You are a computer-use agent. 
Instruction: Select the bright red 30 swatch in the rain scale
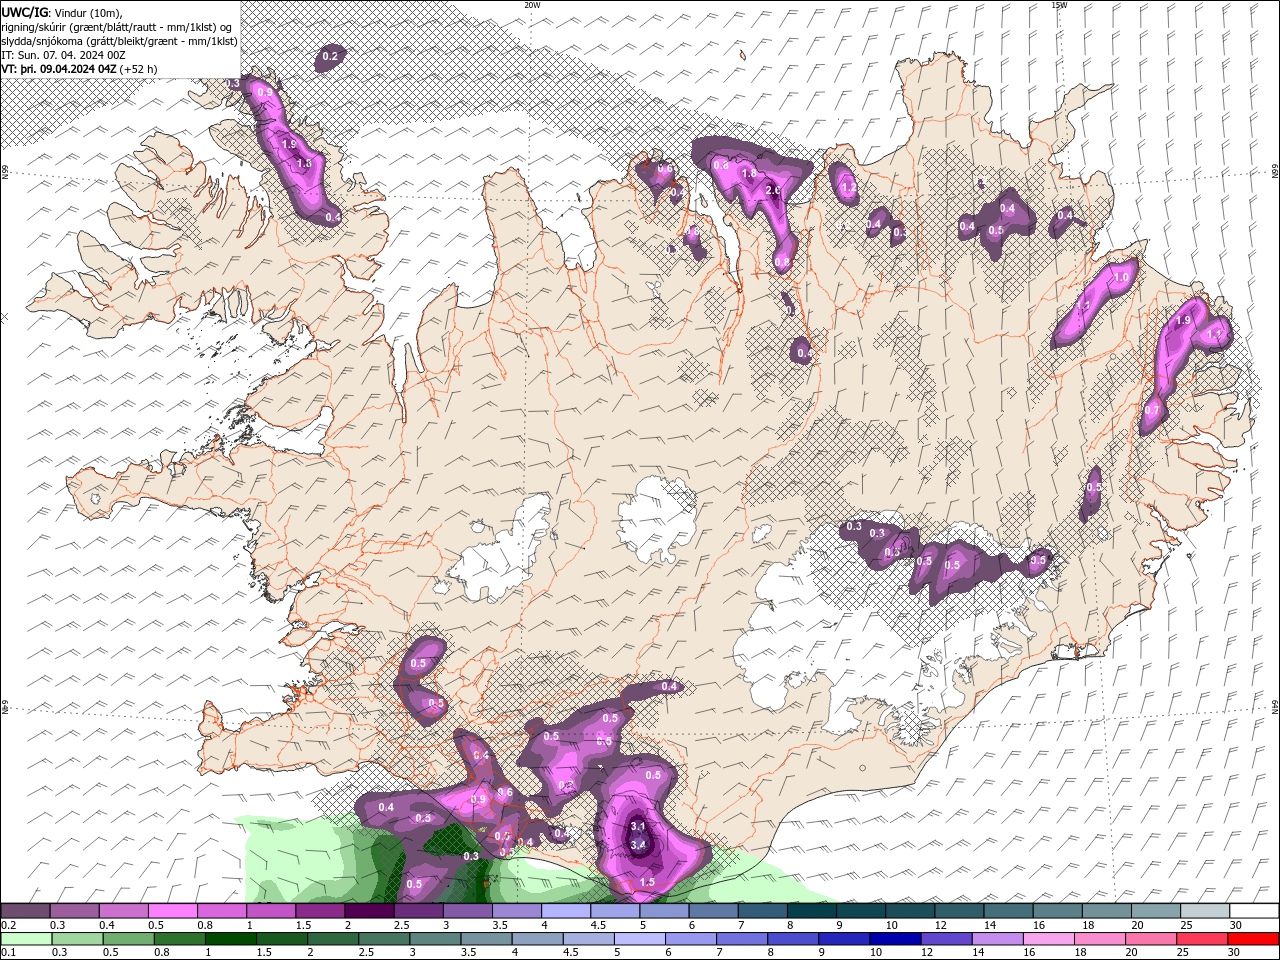[x=1253, y=939]
